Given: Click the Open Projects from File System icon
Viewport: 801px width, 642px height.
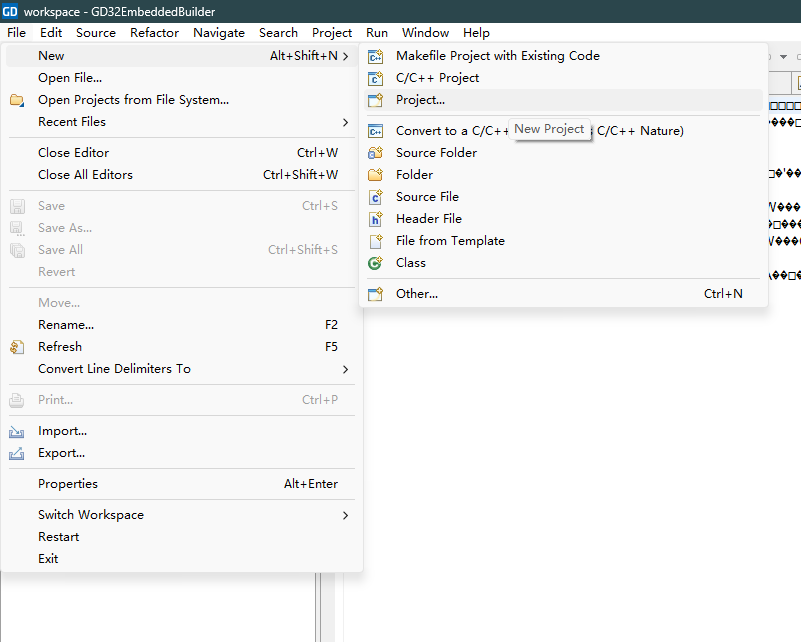Looking at the screenshot, I should tap(17, 100).
